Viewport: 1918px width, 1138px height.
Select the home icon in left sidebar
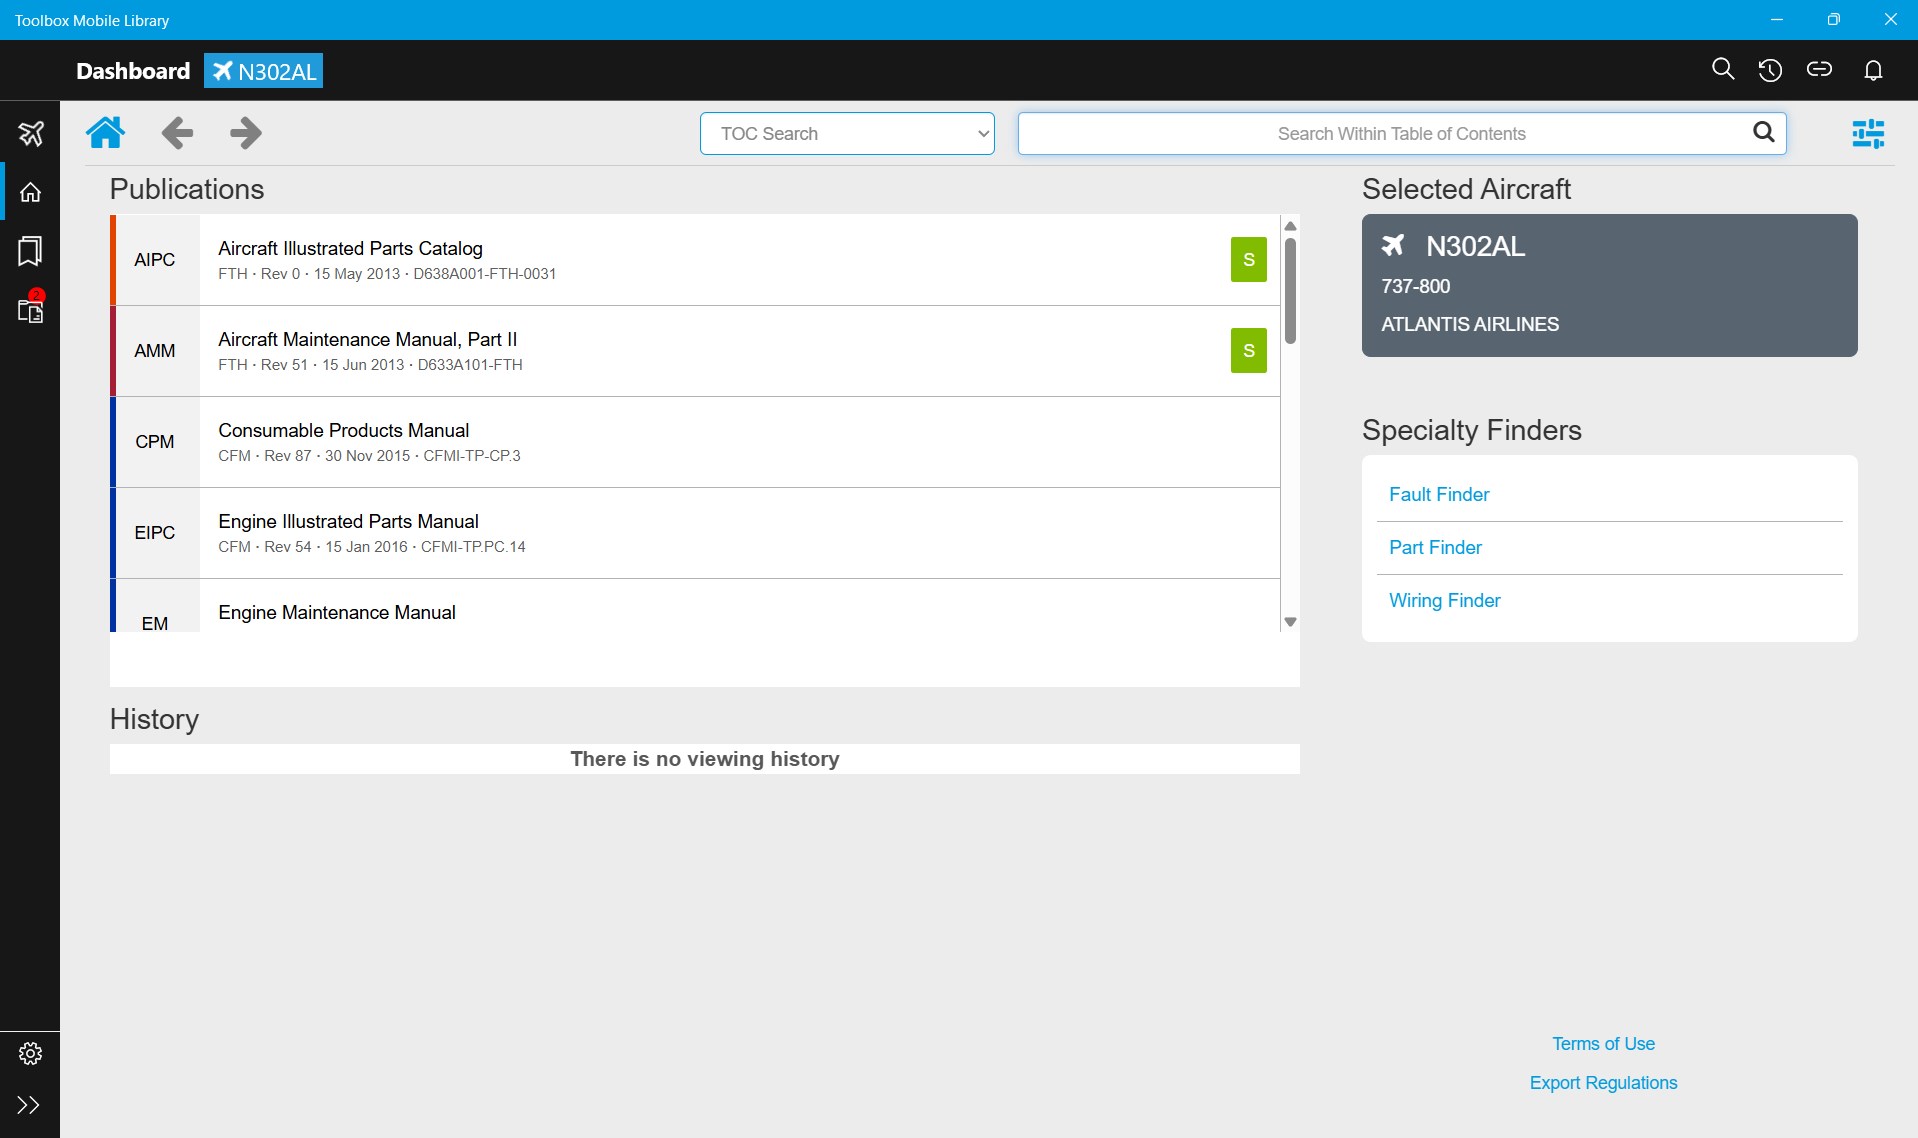click(x=31, y=192)
